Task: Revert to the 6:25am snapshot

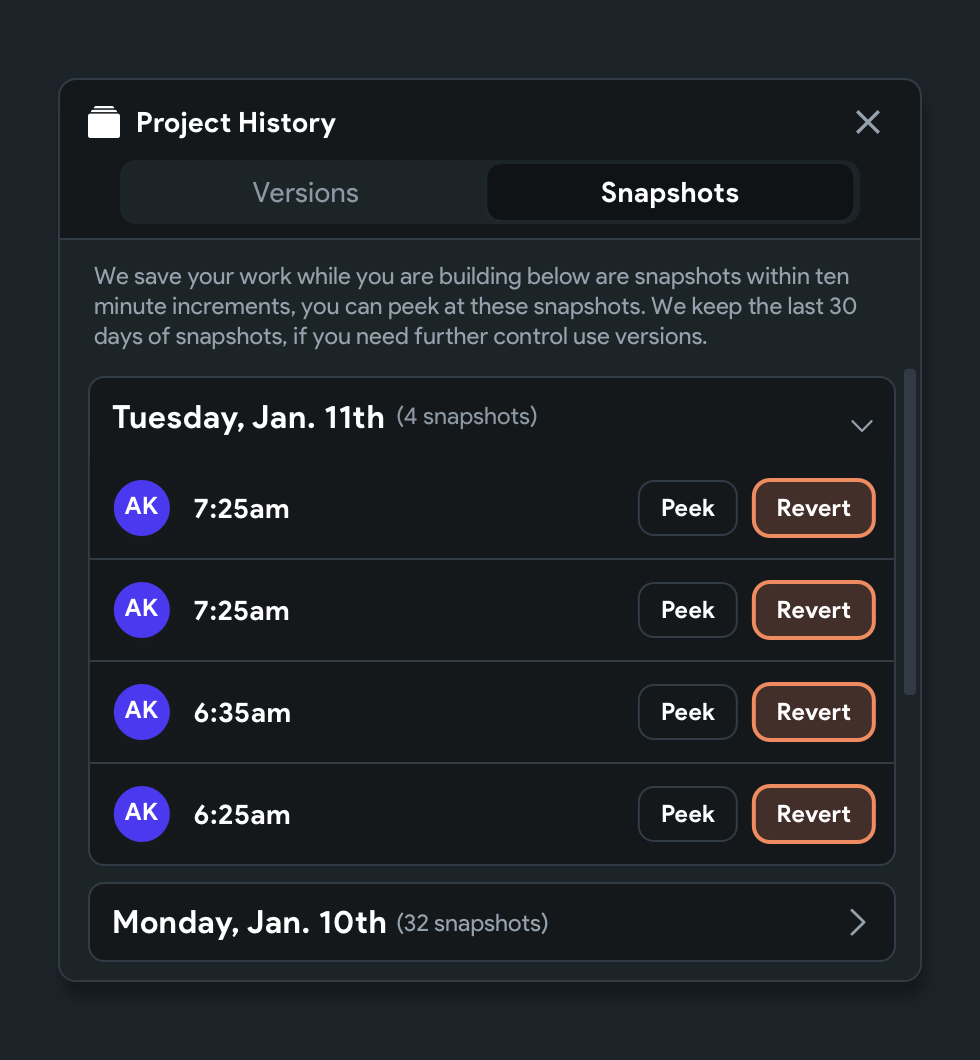Action: pyautogui.click(x=813, y=814)
